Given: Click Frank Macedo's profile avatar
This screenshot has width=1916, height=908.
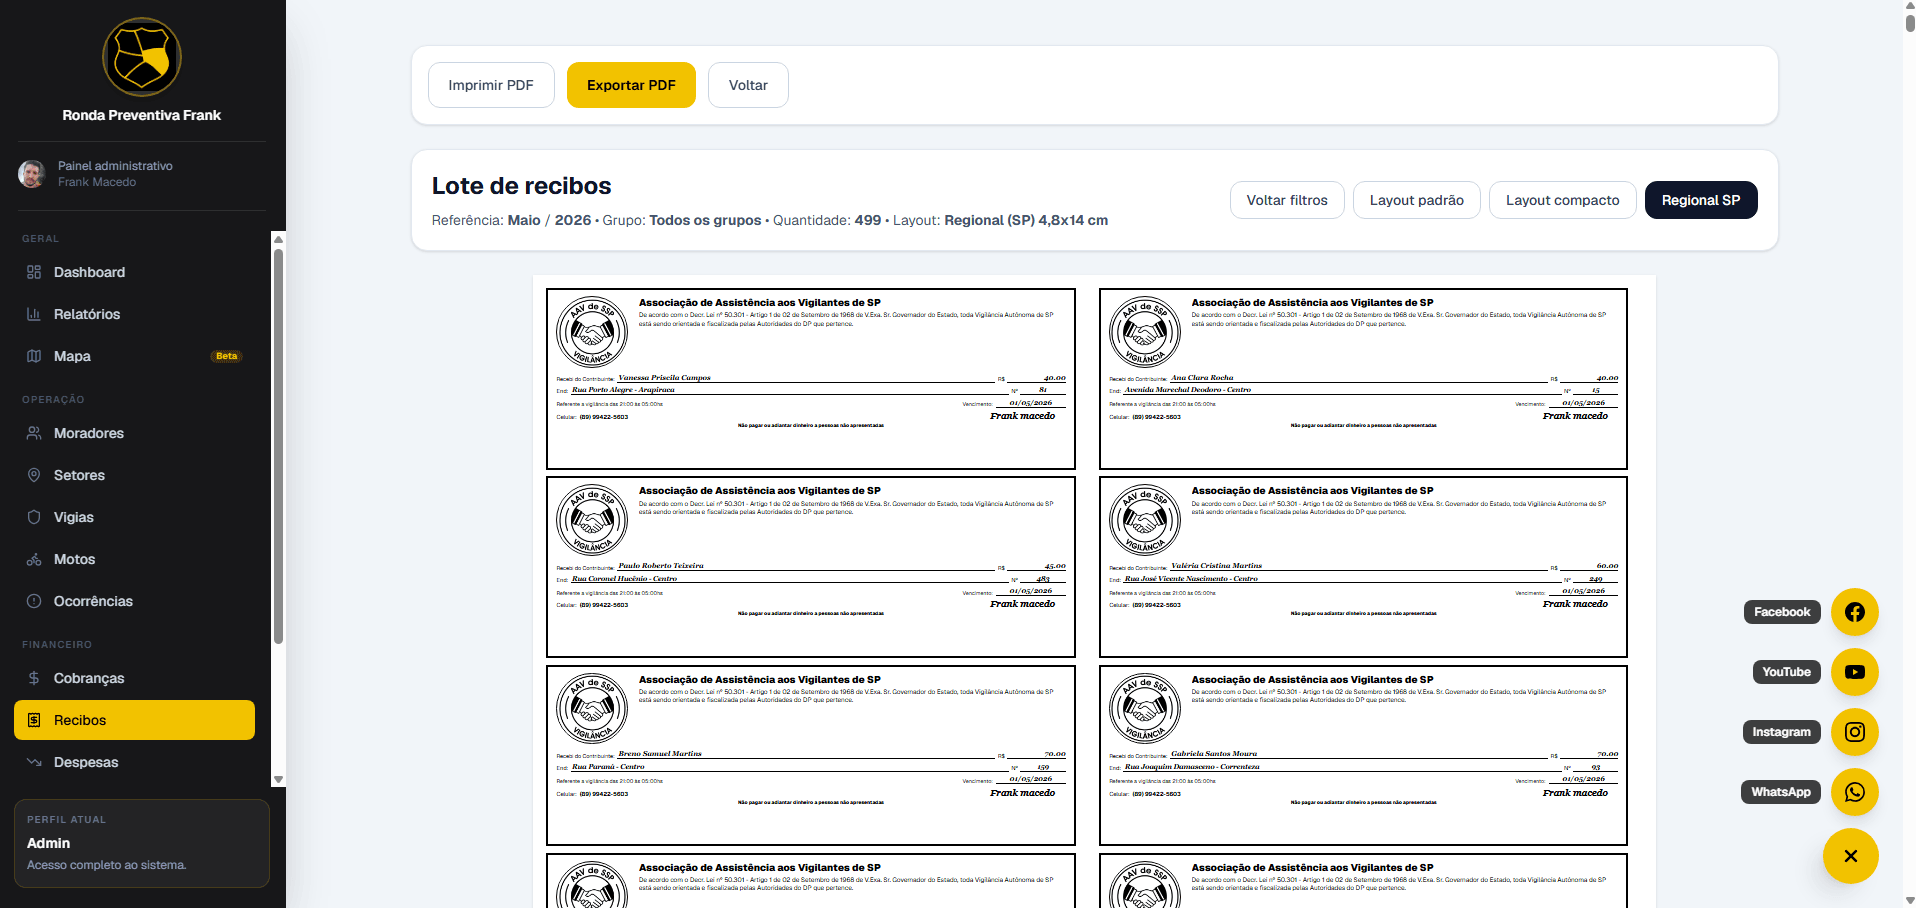Looking at the screenshot, I should [x=32, y=174].
